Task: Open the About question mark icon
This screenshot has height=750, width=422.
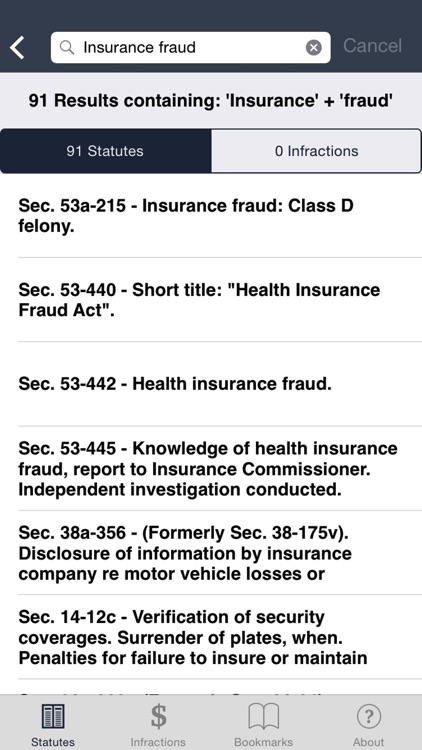Action: click(x=369, y=717)
